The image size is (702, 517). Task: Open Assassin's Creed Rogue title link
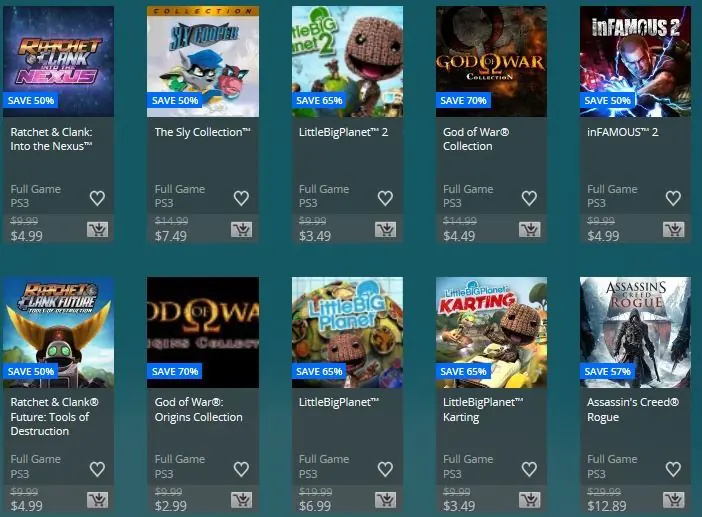click(633, 410)
